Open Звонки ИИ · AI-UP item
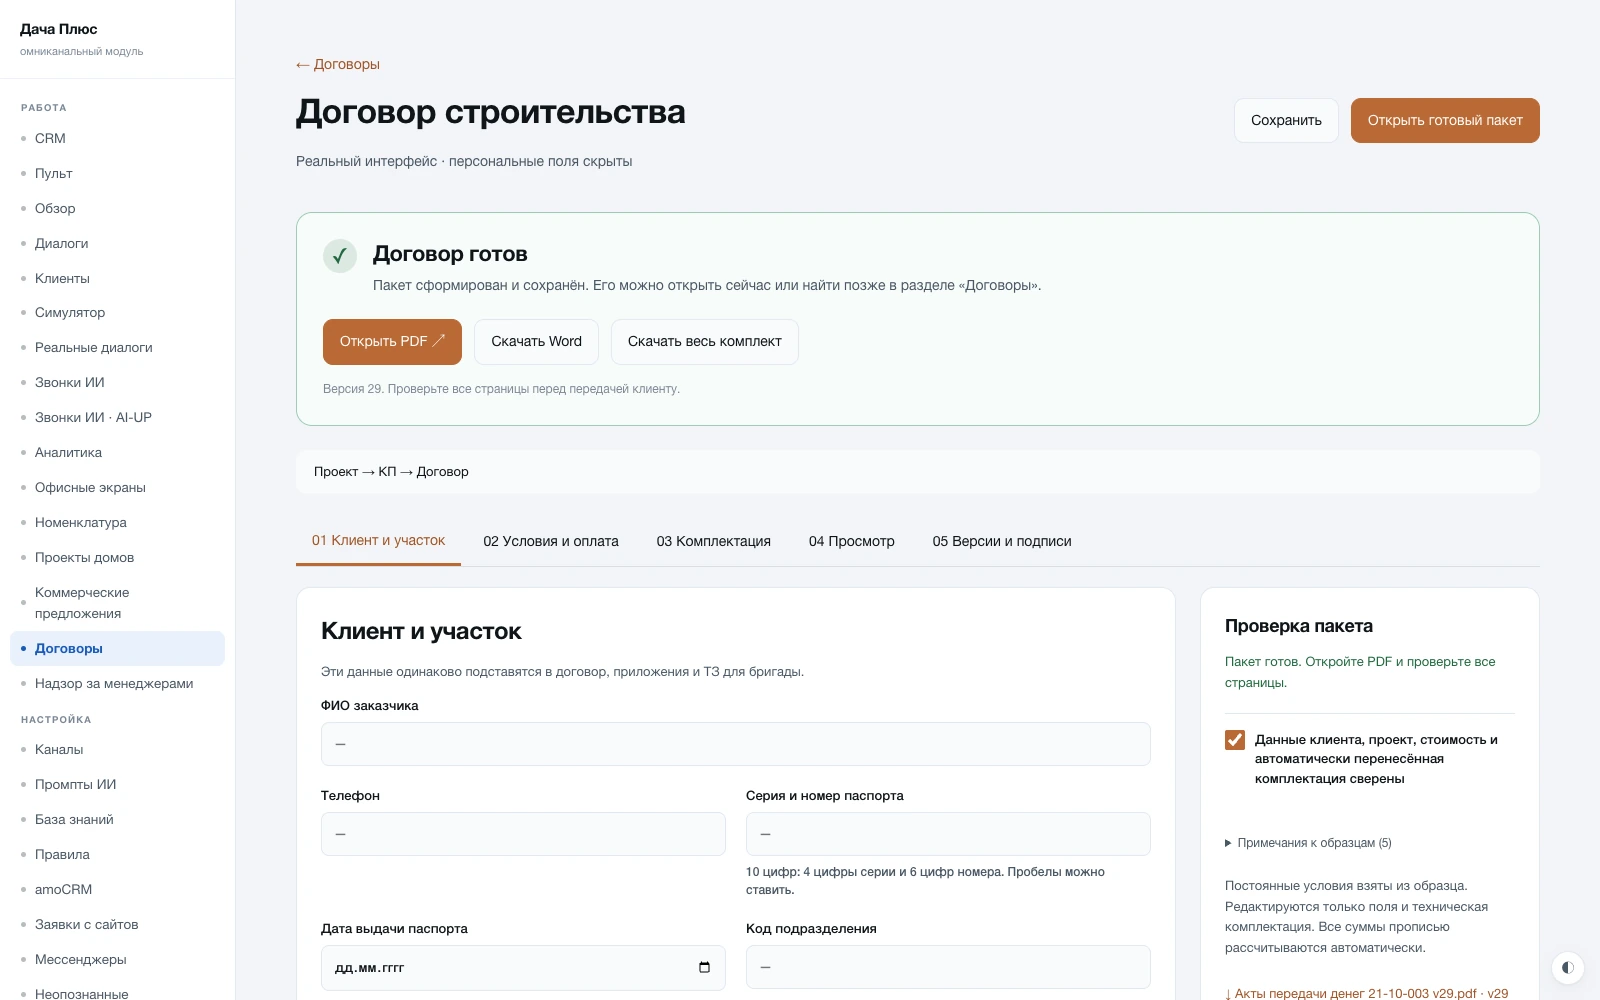Screen dimensions: 1600x1000 pyautogui.click(x=117, y=417)
